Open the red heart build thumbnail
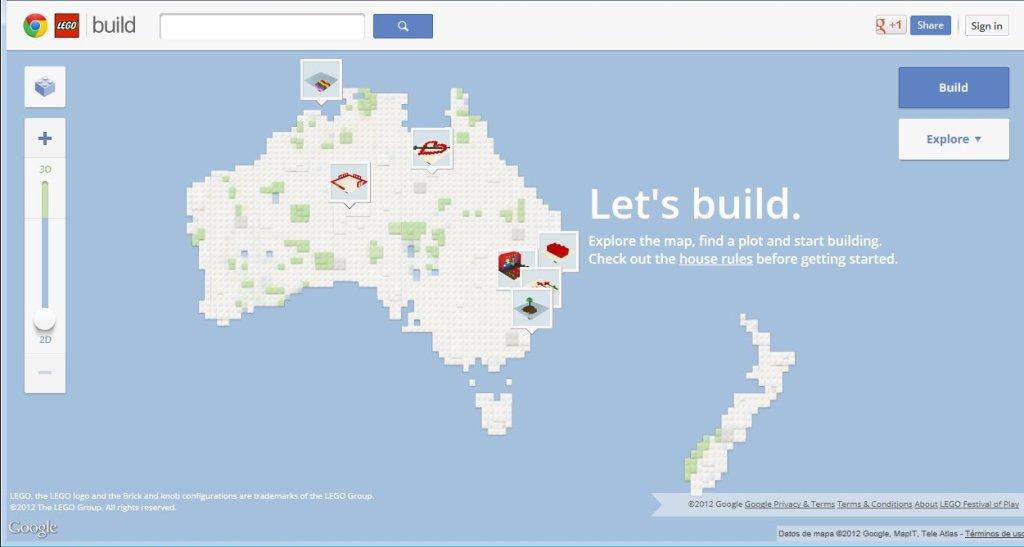 tap(432, 148)
